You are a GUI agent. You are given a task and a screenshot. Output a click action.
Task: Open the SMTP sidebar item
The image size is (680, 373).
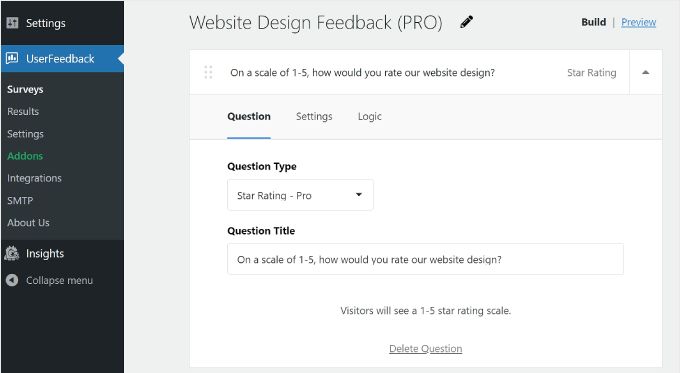click(20, 200)
